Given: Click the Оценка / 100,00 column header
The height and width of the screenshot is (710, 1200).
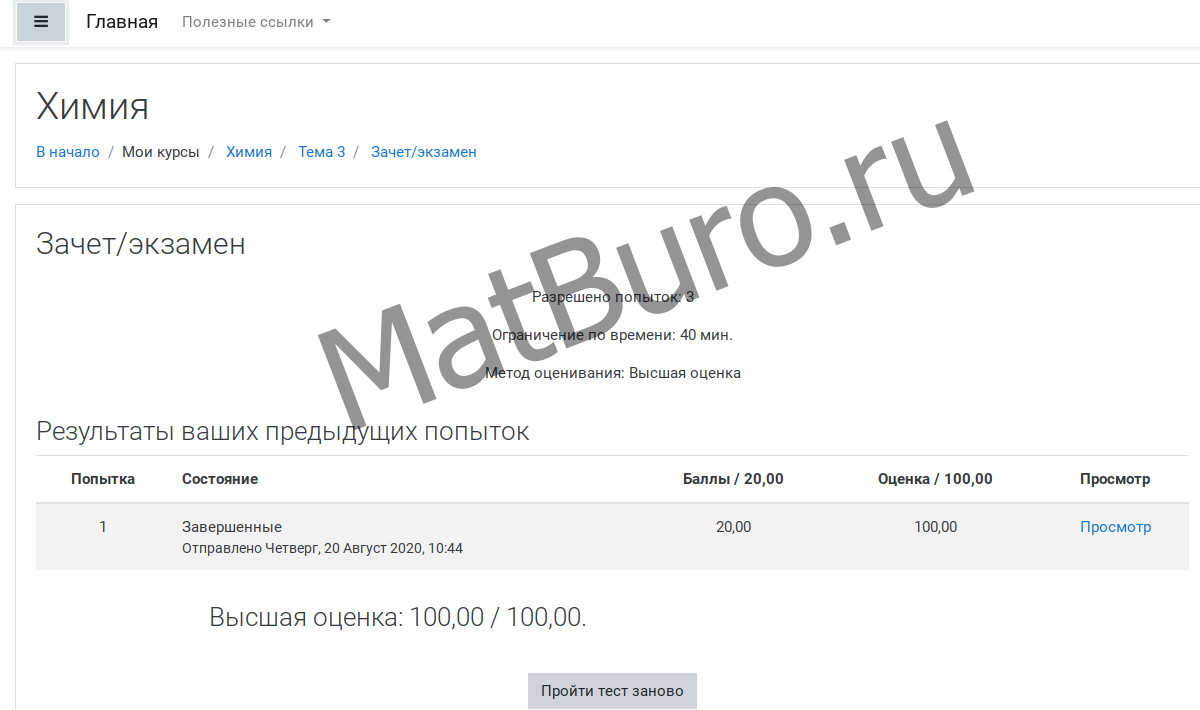Looking at the screenshot, I should pos(935,479).
